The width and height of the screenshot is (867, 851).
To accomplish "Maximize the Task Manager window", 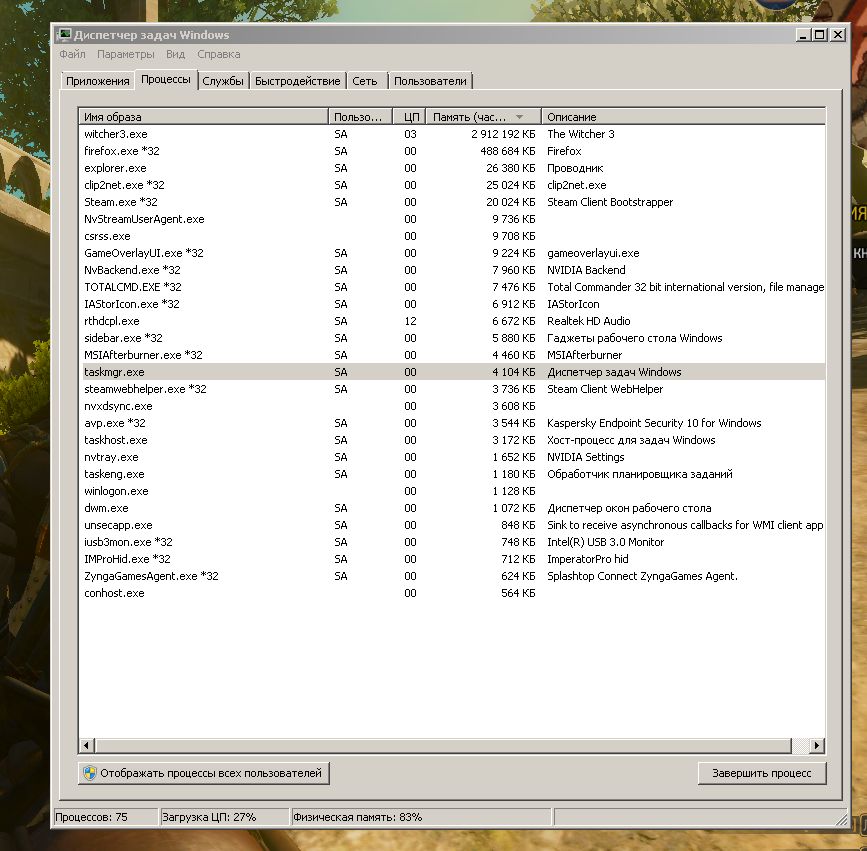I will coord(820,35).
